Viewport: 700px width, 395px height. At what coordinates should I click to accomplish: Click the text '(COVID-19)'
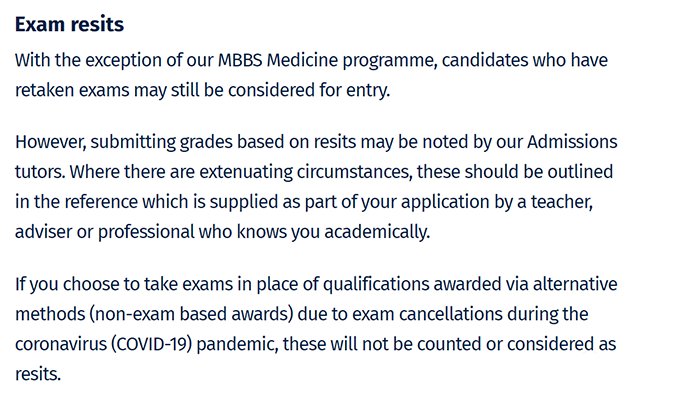[151, 344]
